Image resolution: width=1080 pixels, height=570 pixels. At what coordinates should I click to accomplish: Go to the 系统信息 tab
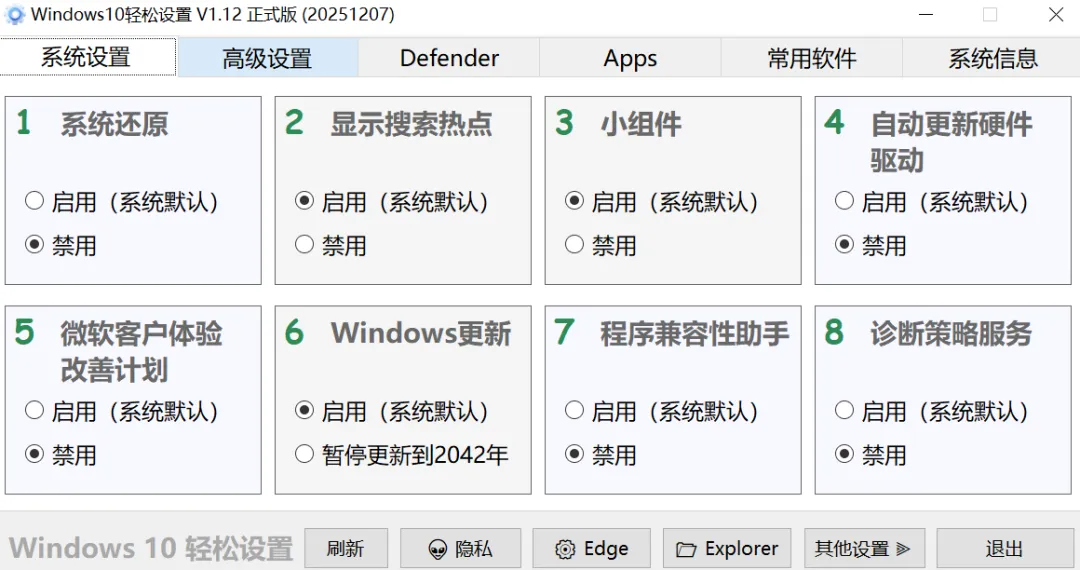992,58
